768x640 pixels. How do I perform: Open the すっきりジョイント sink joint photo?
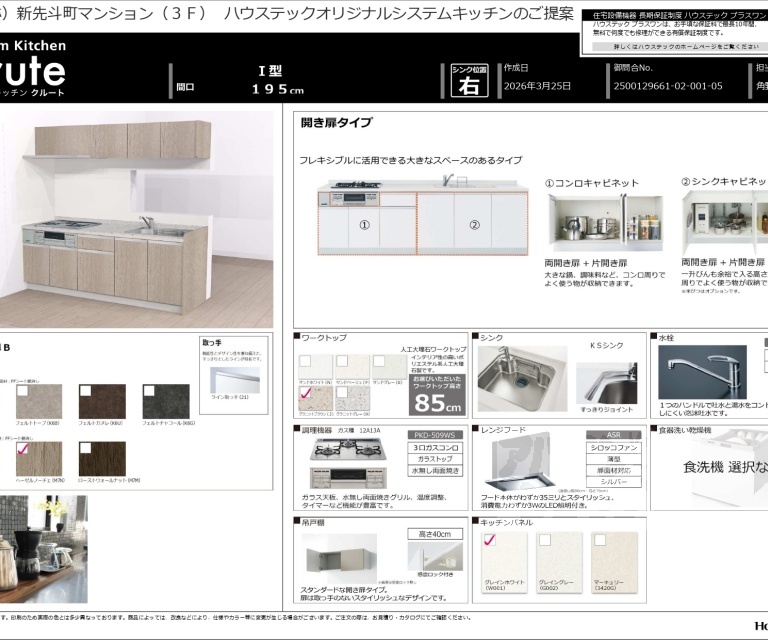click(607, 384)
